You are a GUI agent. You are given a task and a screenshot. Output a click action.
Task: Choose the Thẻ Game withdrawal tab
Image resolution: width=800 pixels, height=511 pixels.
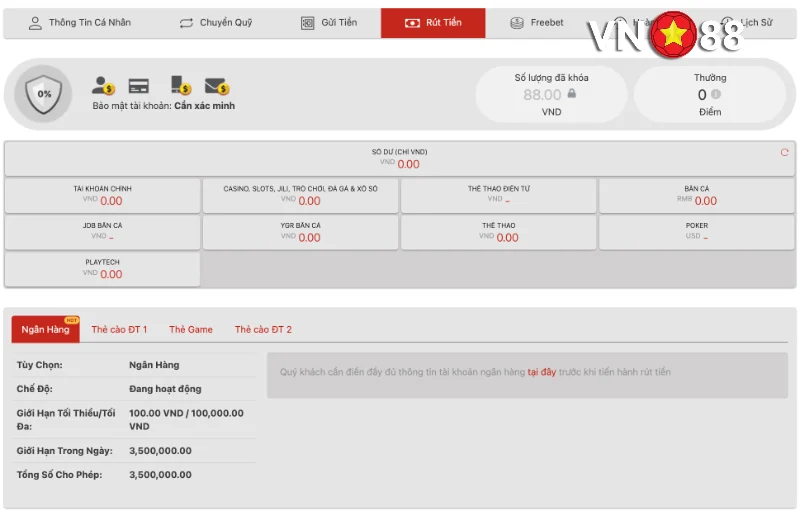191,329
